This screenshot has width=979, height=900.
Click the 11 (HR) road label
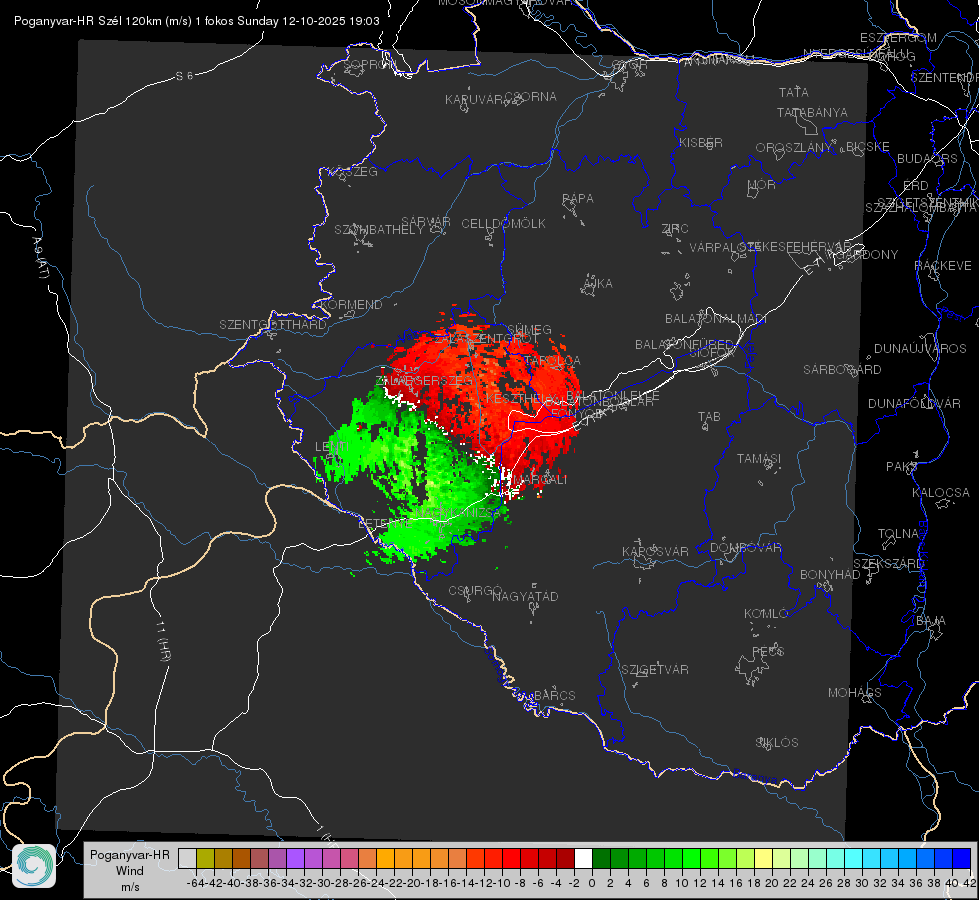(x=163, y=642)
